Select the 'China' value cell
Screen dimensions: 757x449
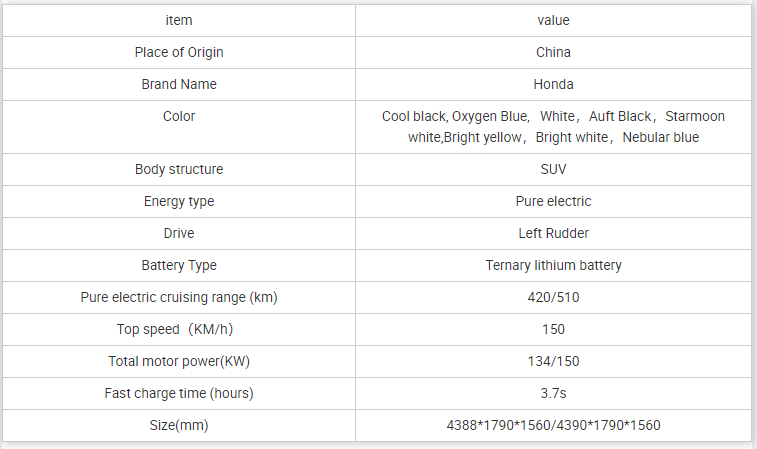tap(553, 53)
